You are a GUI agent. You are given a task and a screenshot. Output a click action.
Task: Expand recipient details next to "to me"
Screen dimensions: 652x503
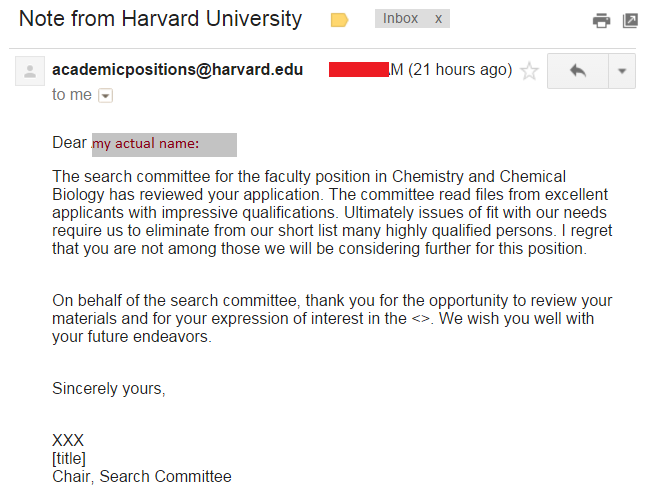pos(105,96)
